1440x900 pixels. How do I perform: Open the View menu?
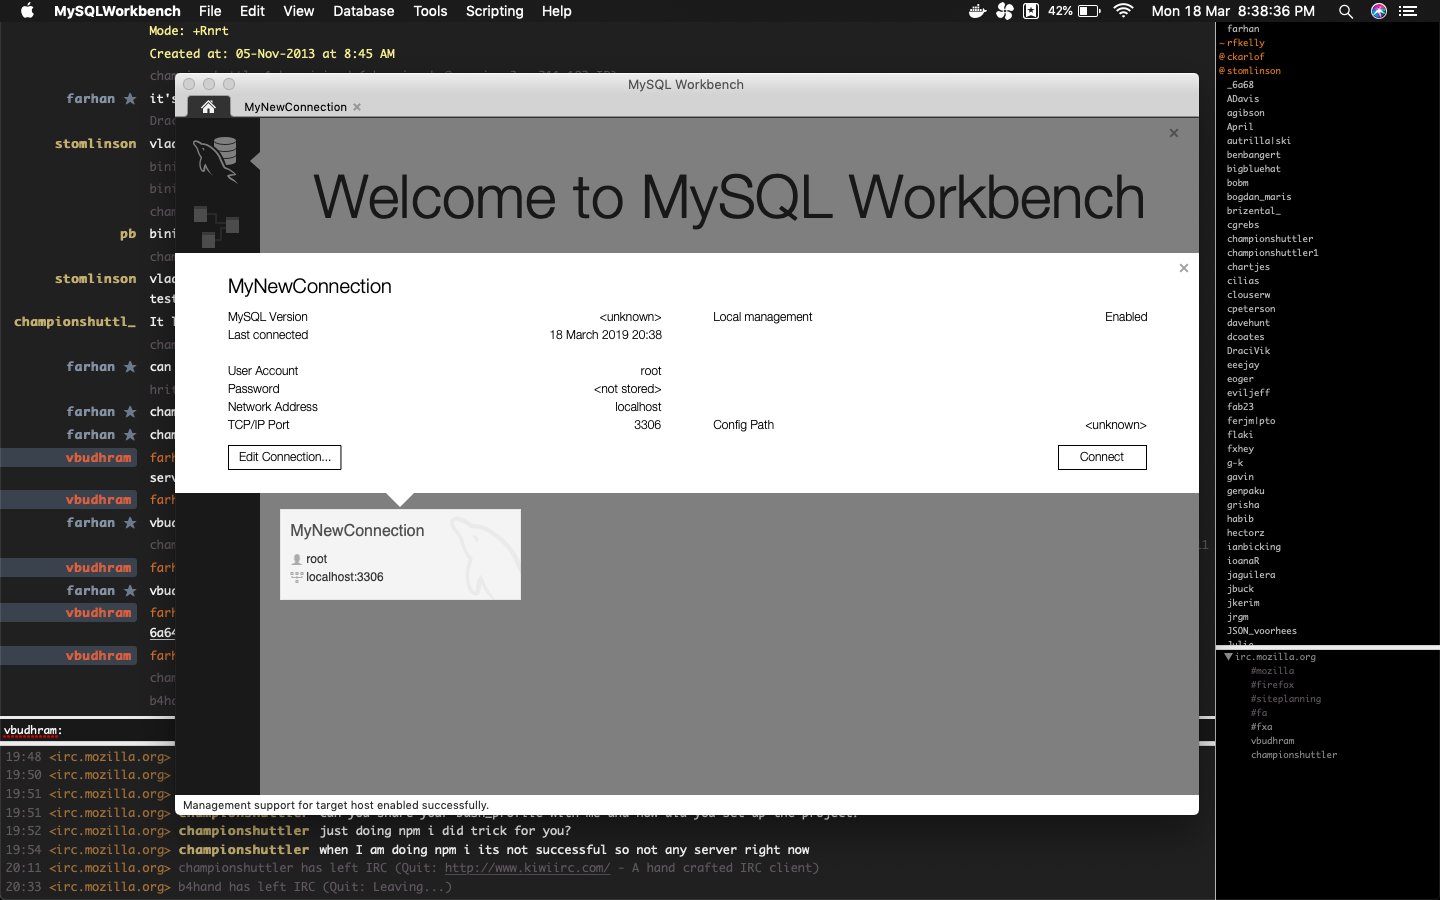(298, 11)
